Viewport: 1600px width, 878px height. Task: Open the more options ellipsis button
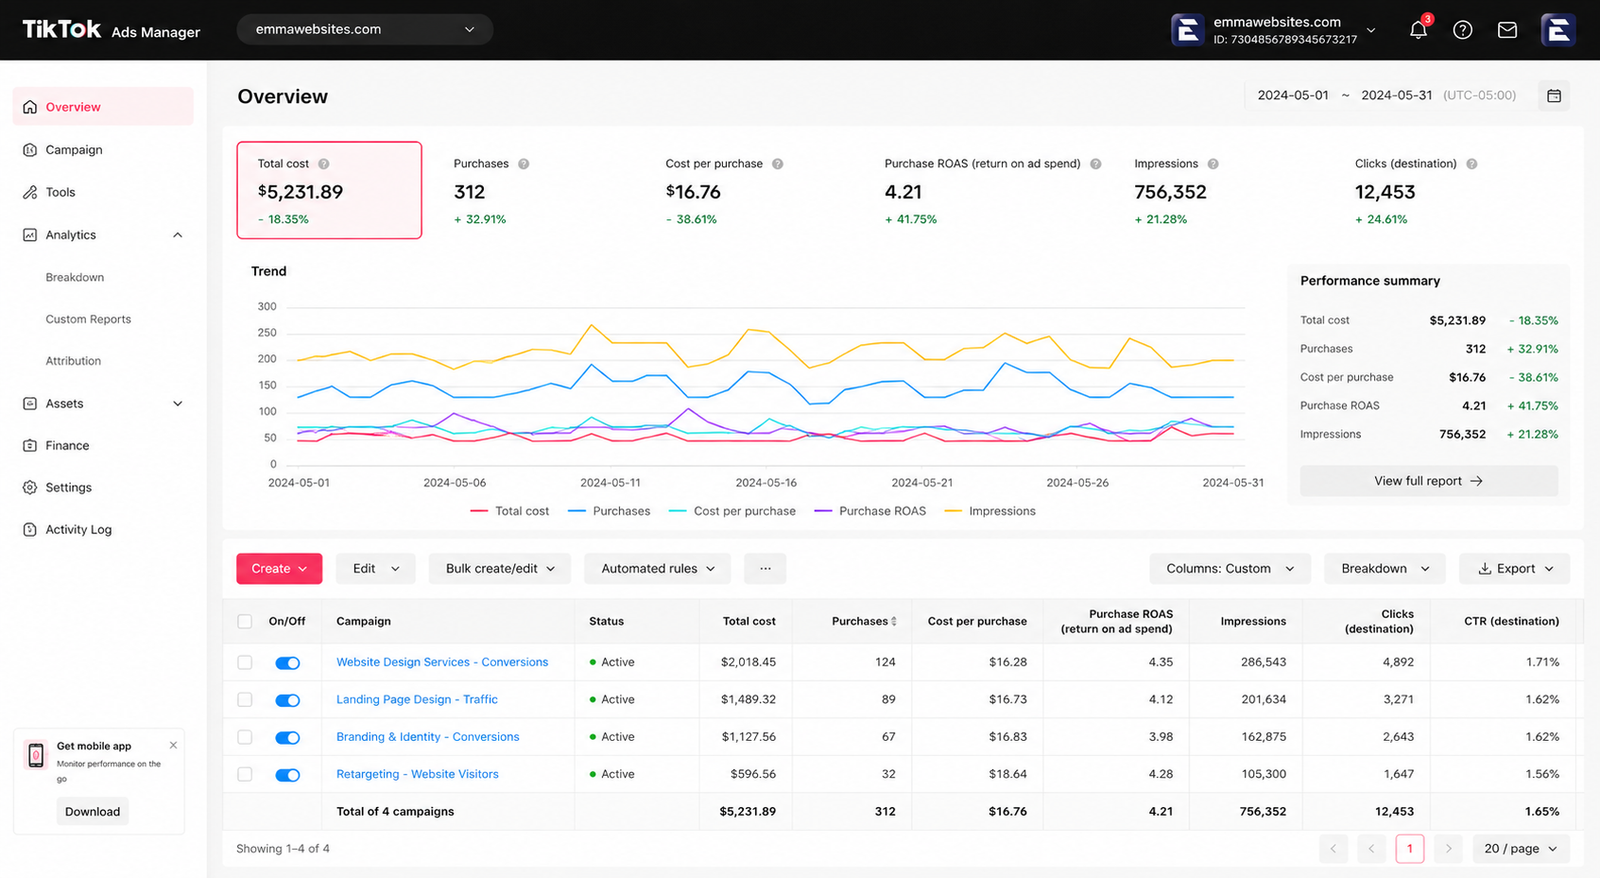[765, 569]
